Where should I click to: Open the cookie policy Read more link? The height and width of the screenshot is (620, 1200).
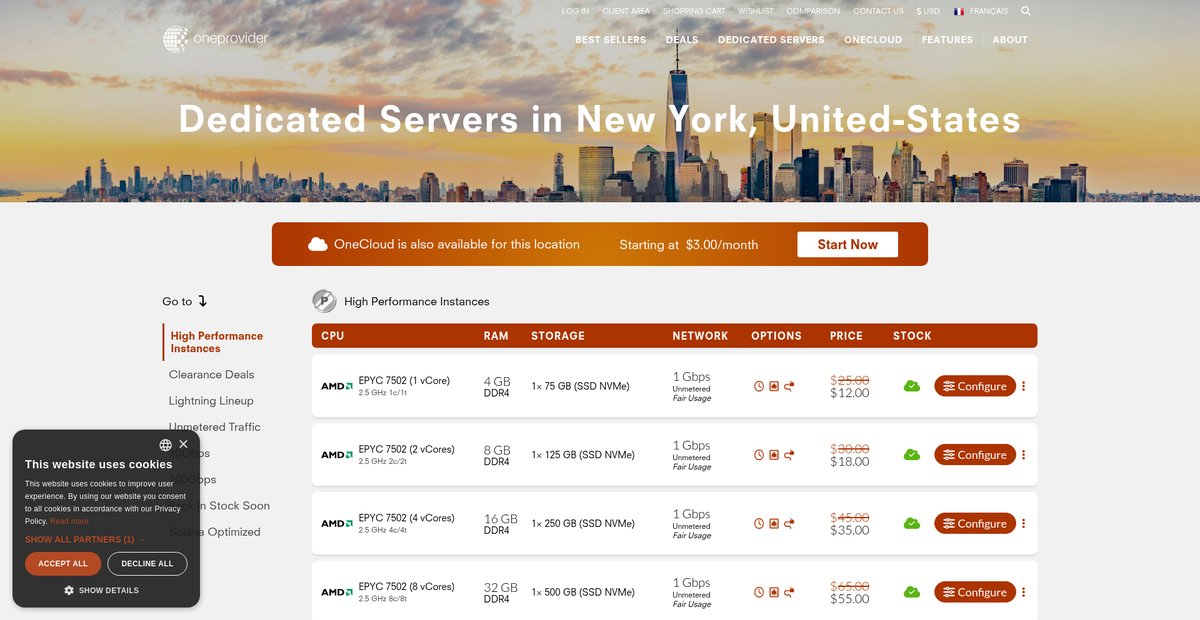(69, 521)
